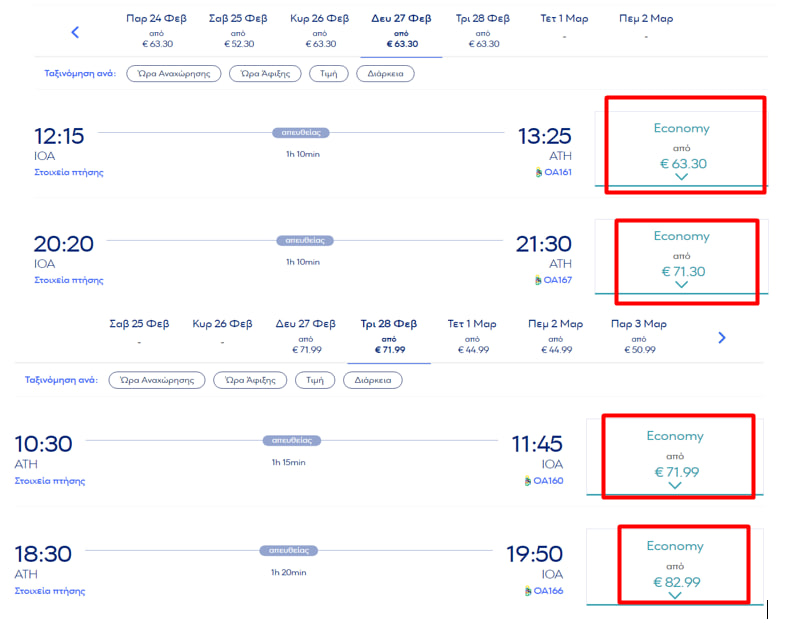797x641 pixels.
Task: Sort outbound flights by Τιμή
Action: [329, 74]
